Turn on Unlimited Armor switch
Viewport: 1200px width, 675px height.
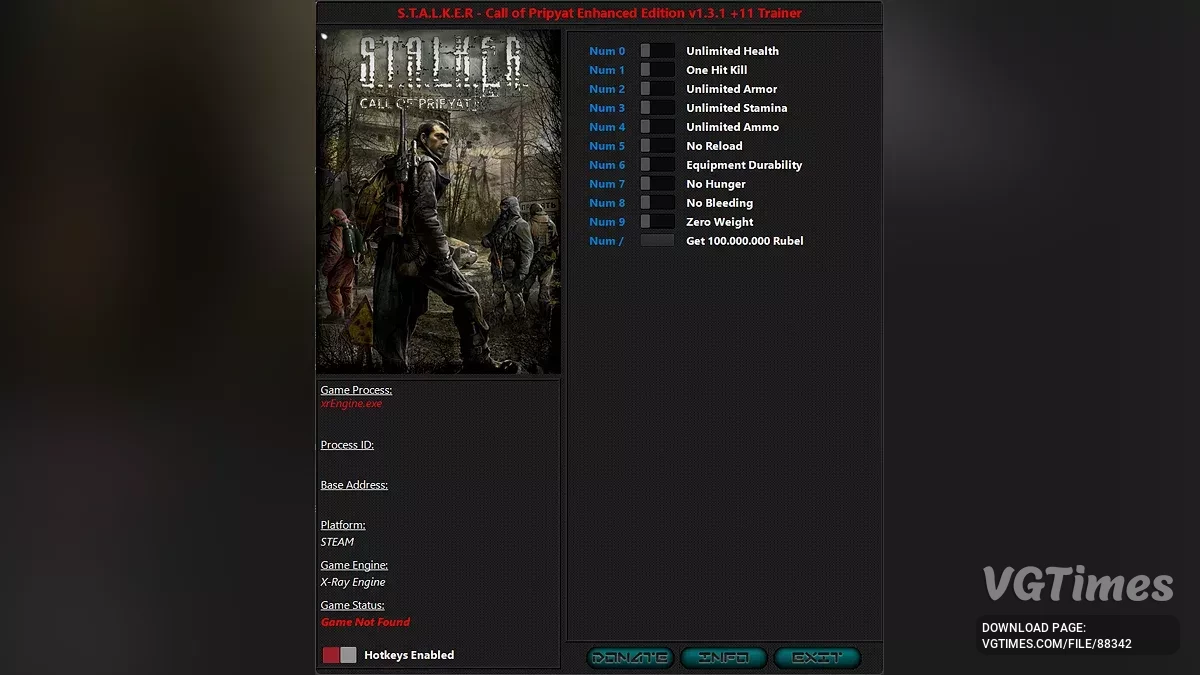coord(657,89)
